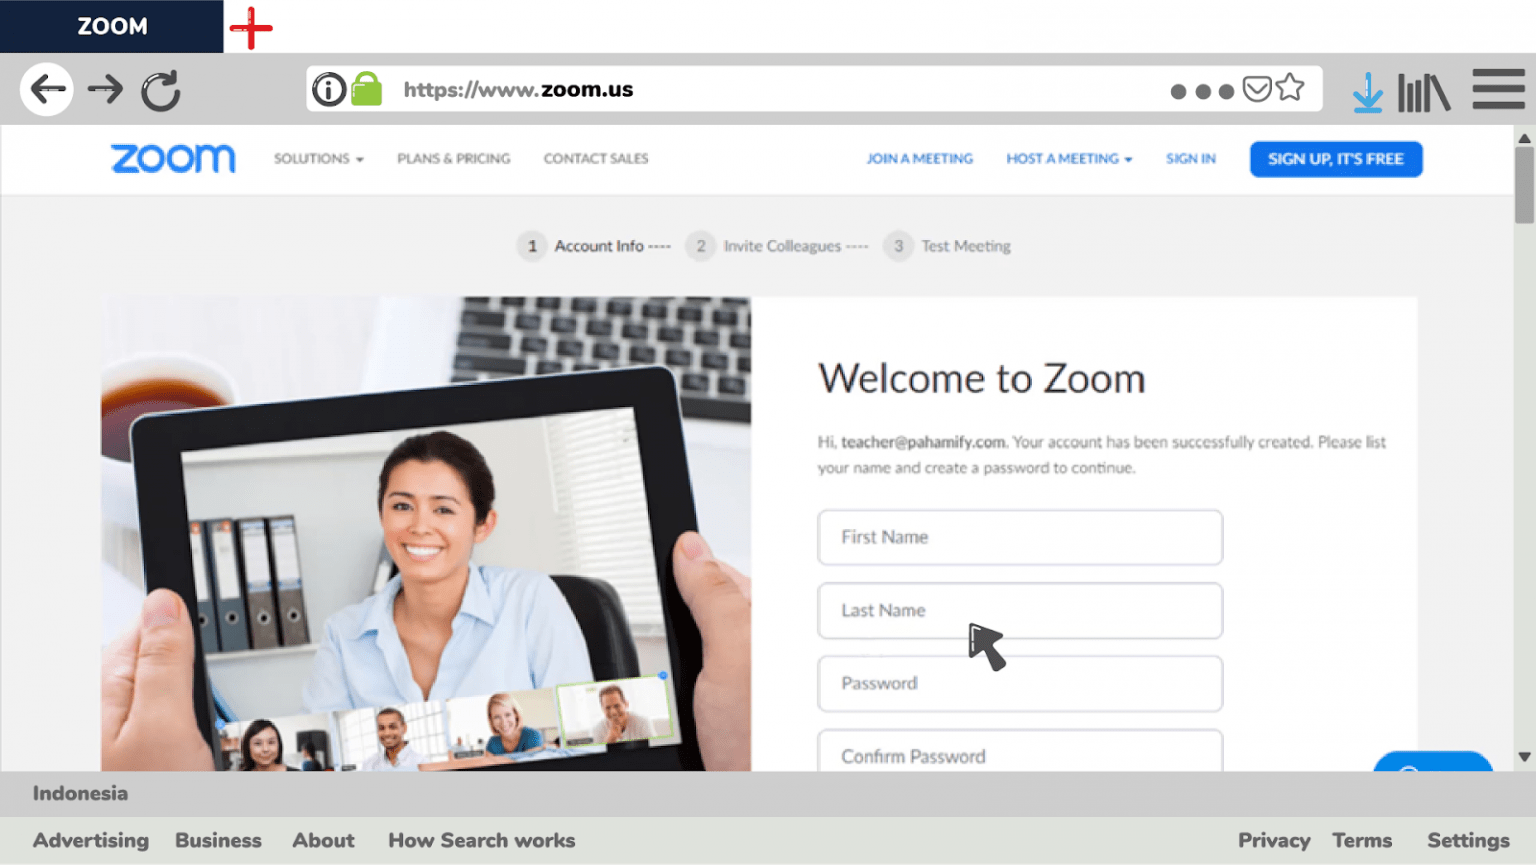Click Sign Up, It's Free button
The width and height of the screenshot is (1536, 865).
pyautogui.click(x=1336, y=159)
